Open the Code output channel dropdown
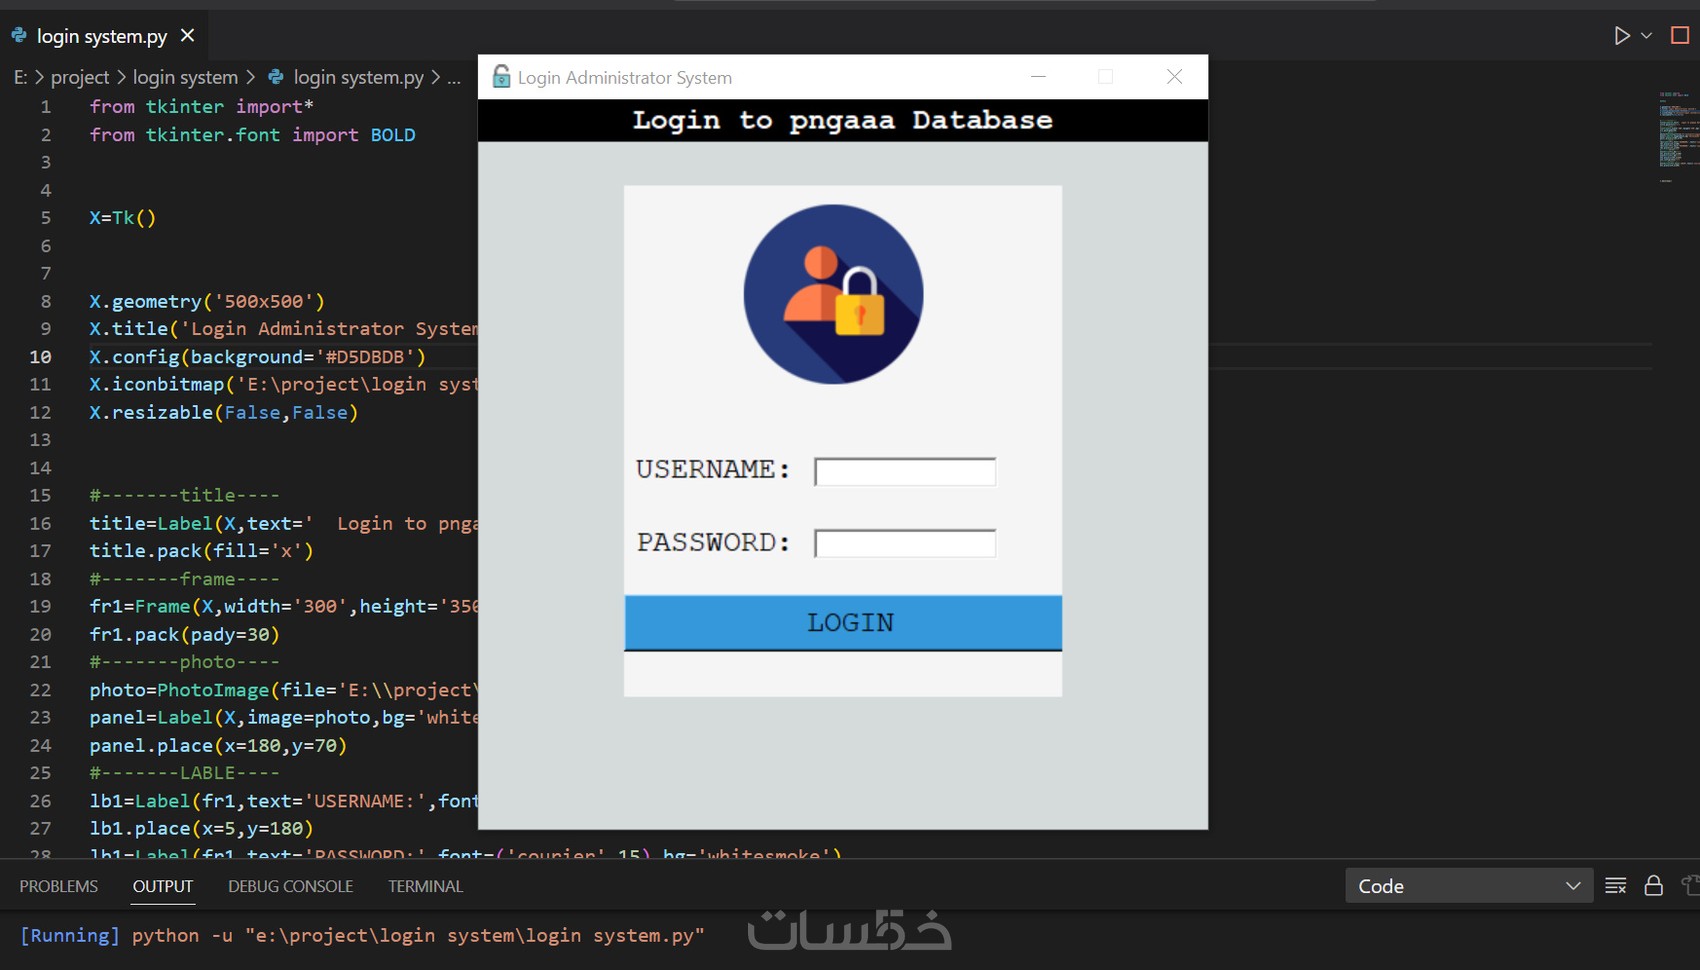 pyautogui.click(x=1469, y=886)
